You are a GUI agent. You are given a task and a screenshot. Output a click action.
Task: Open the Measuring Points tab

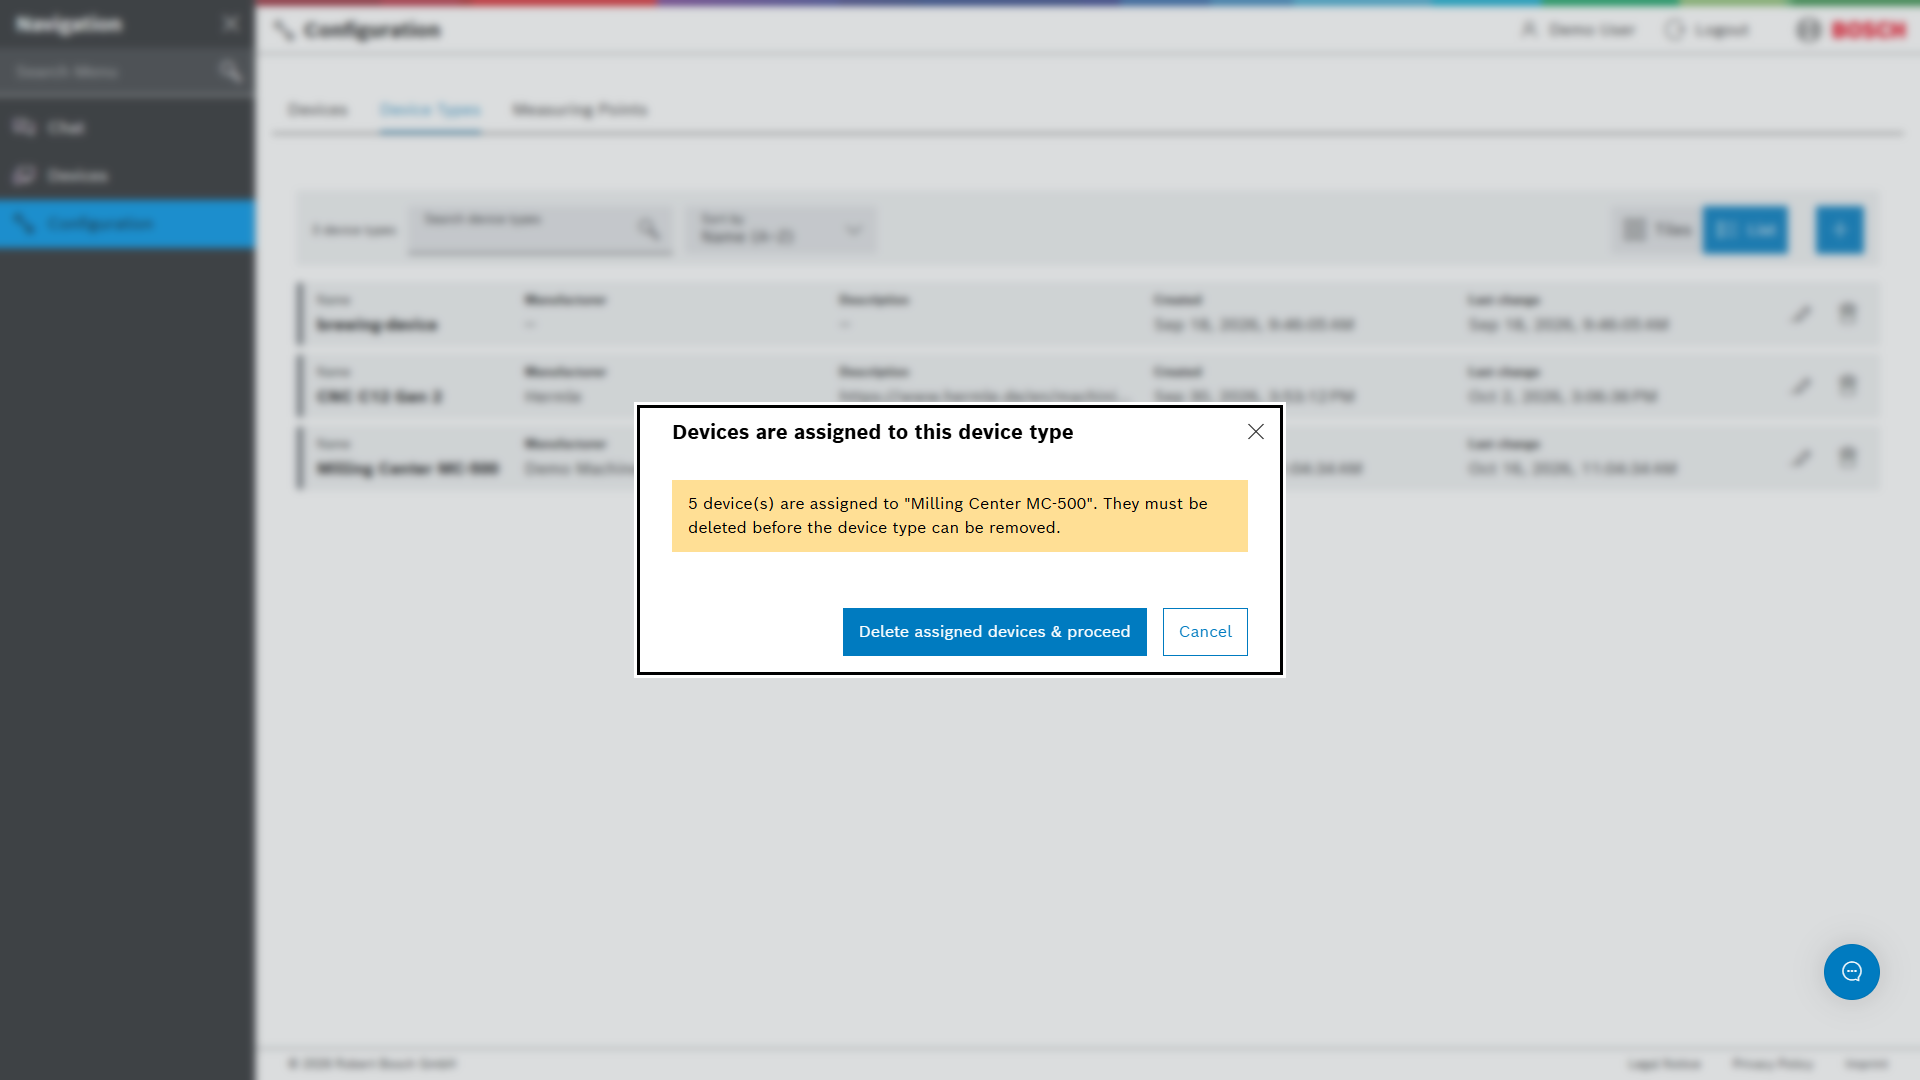click(580, 110)
